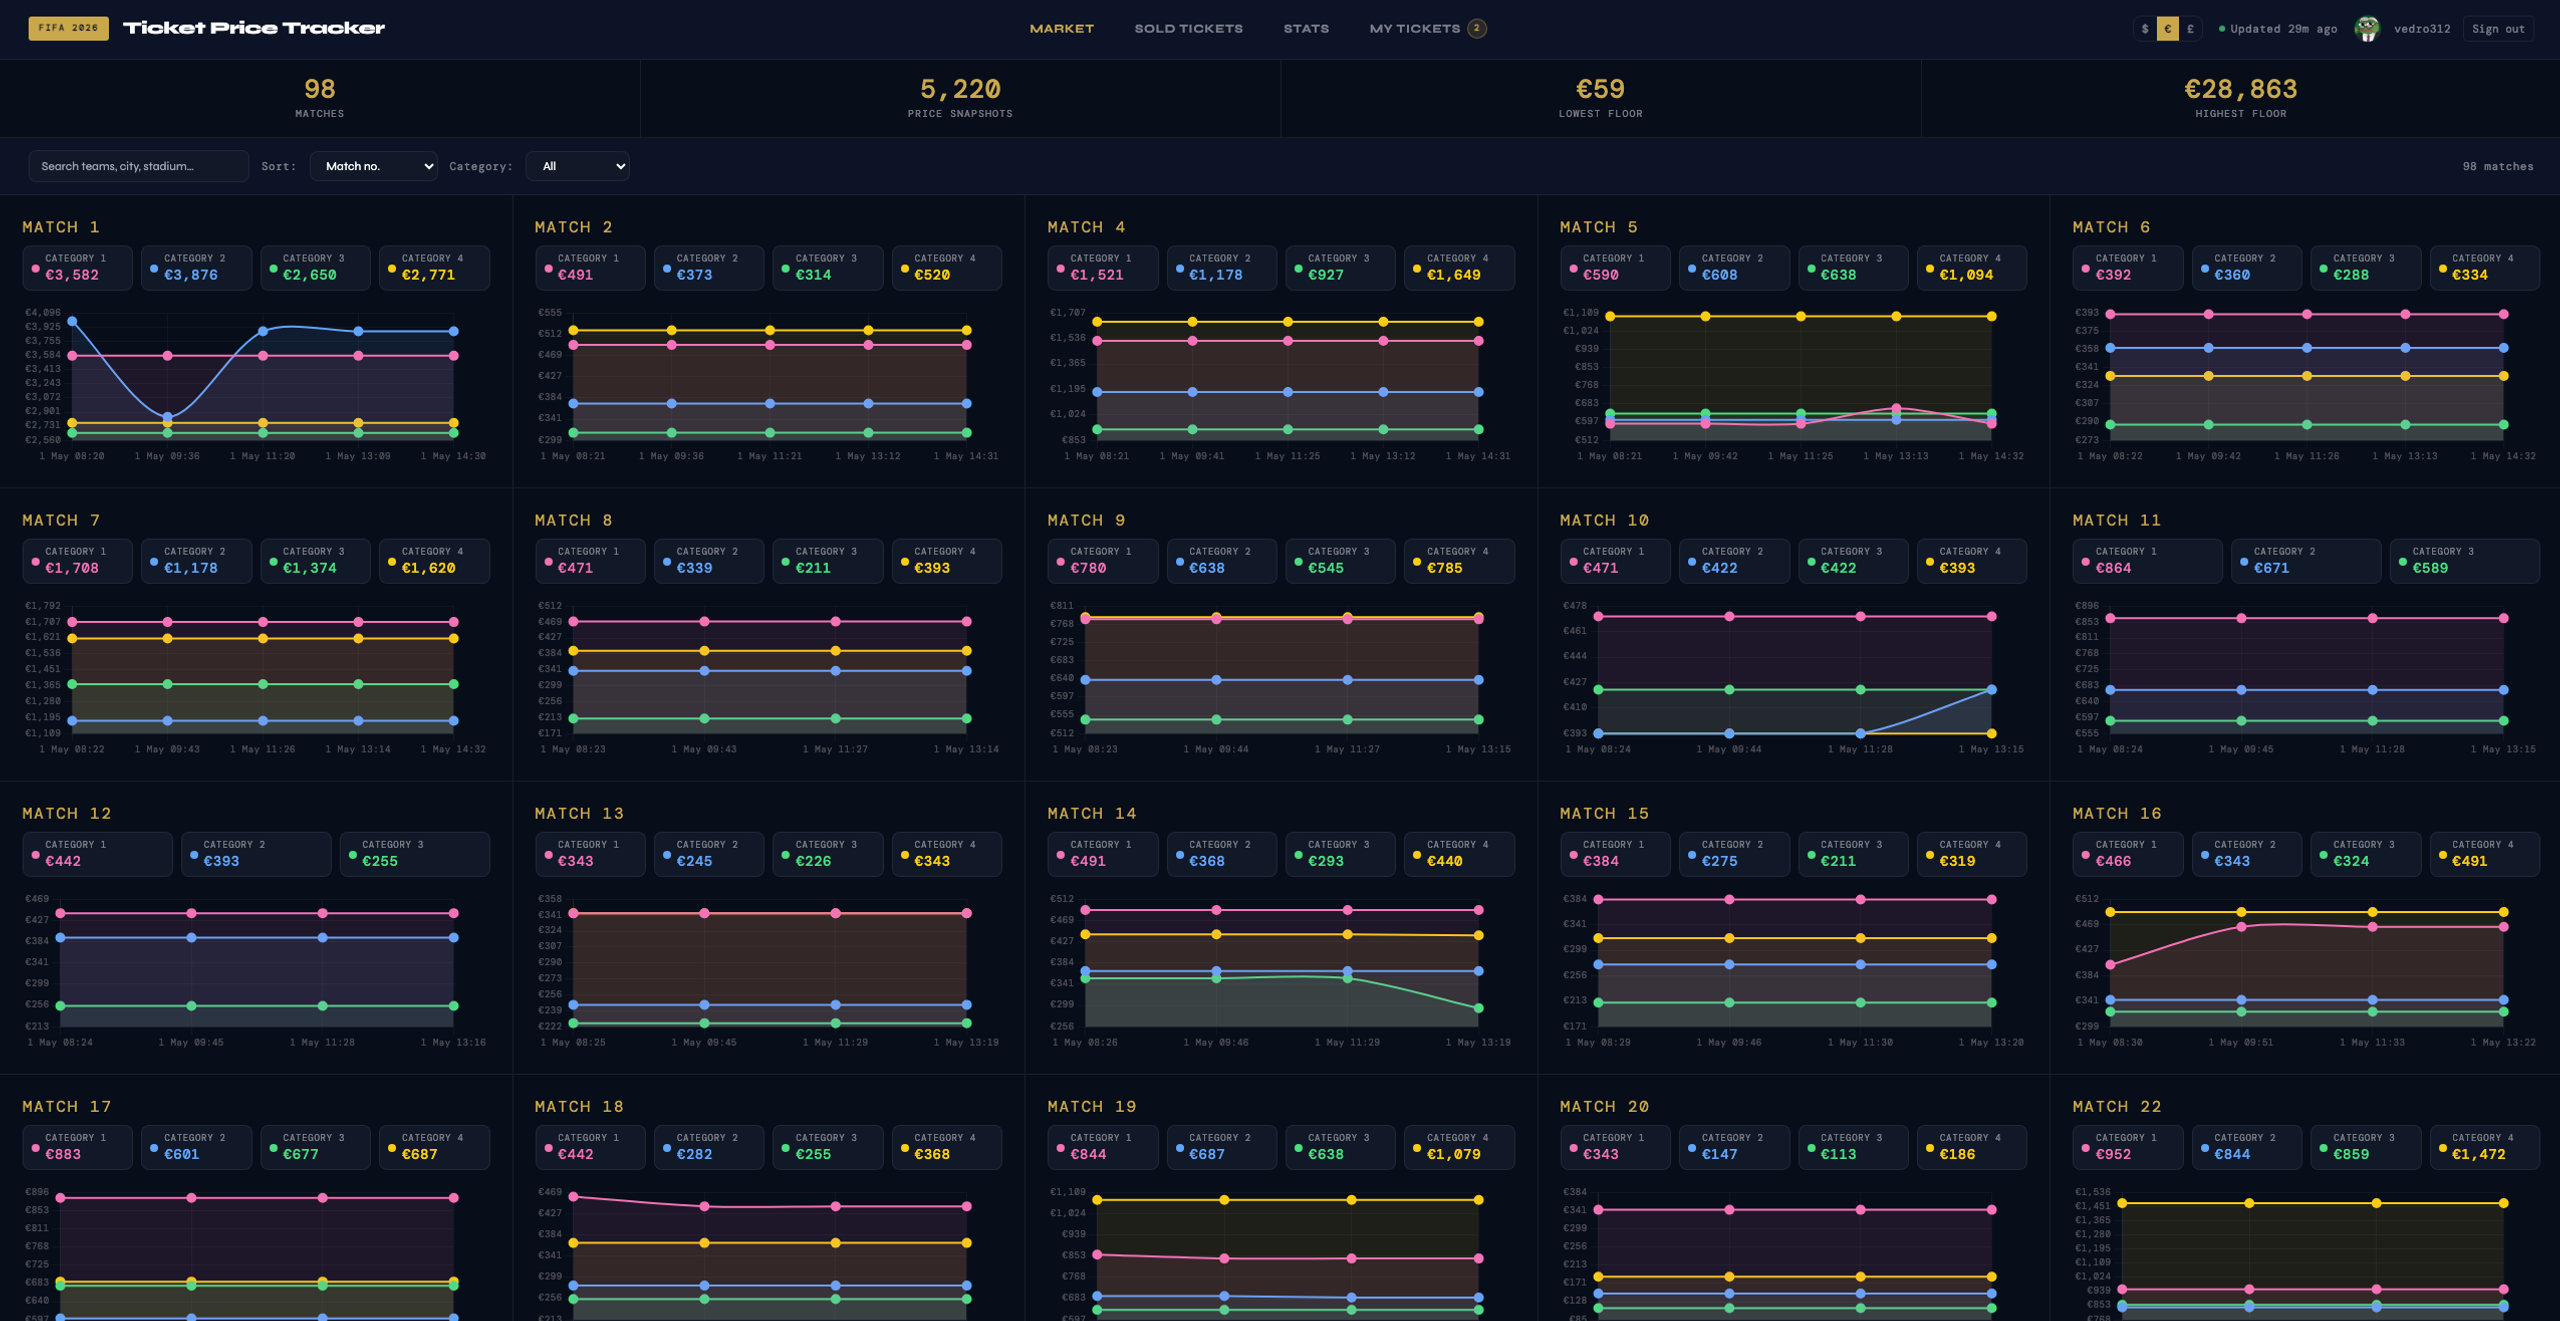Click Match 20 Category 3 chip €113
The image size is (2560, 1321).
tap(1853, 1147)
